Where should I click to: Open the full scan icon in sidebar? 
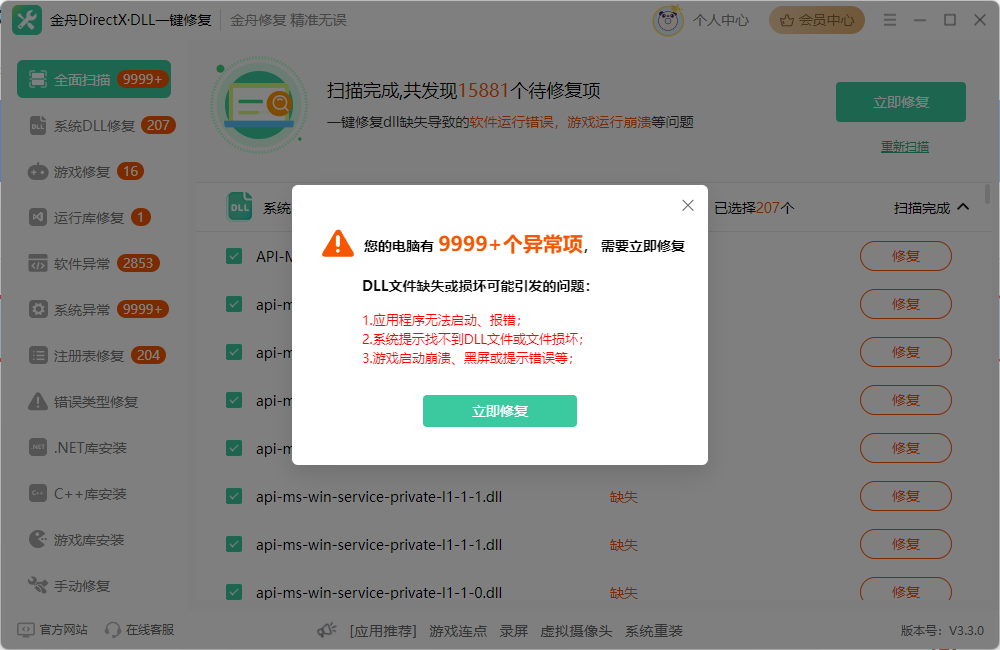pos(38,79)
